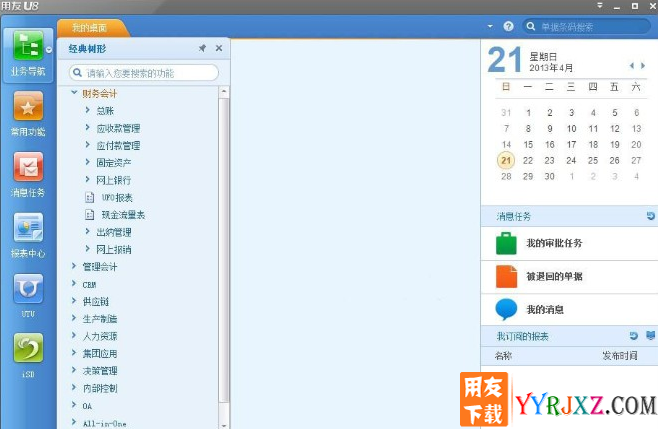This screenshot has width=658, height=429.
Task: Refresh the 消息任务 section
Action: (650, 216)
